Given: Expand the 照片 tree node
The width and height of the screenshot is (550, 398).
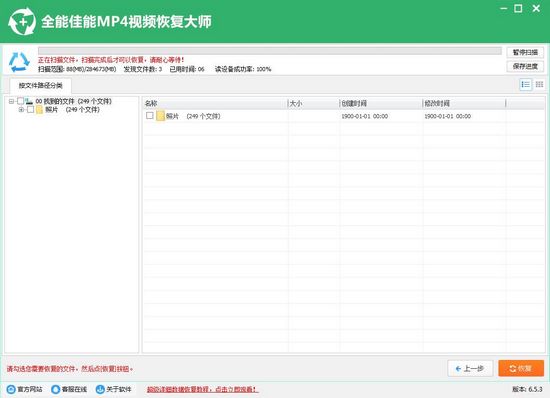Looking at the screenshot, I should point(21,110).
